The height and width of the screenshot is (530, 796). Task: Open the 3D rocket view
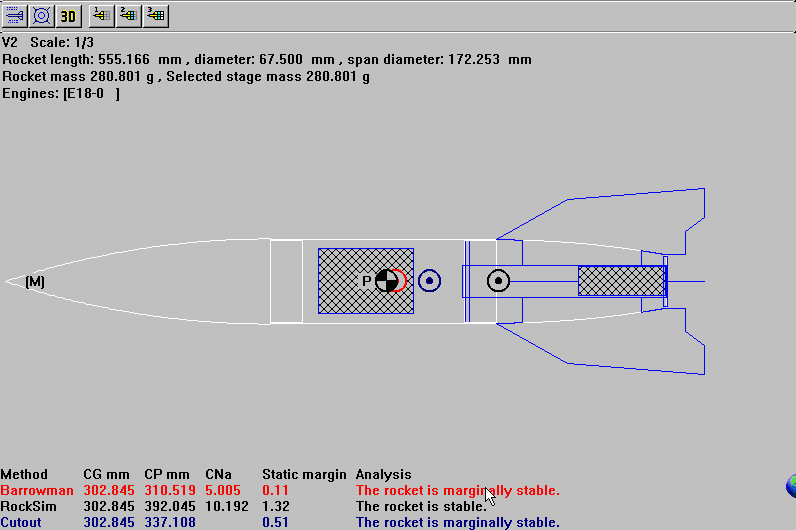[x=68, y=15]
